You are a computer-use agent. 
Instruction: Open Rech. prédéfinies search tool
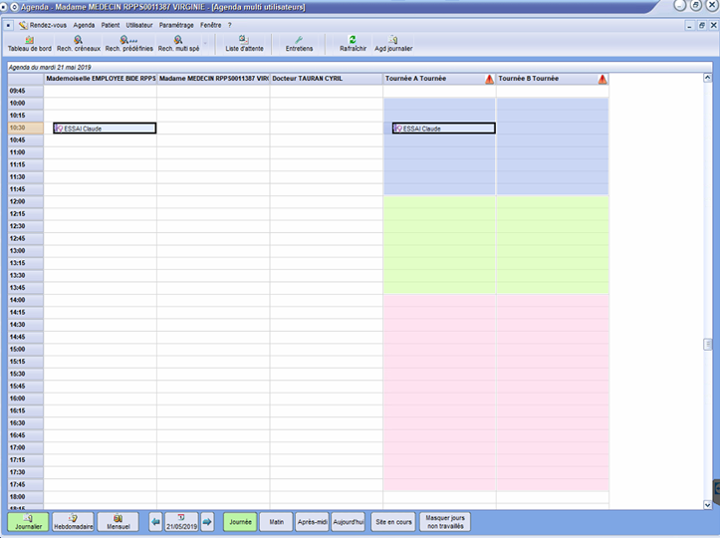click(x=129, y=43)
